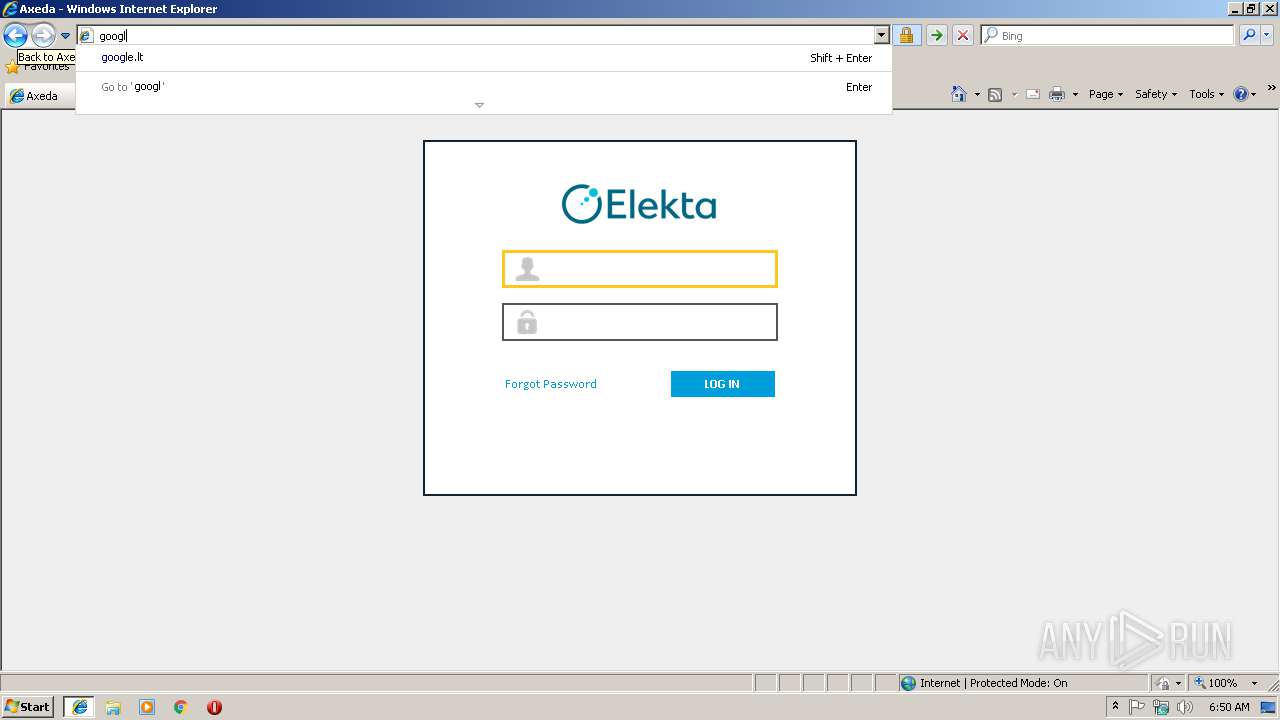Click the browser Back arrow button
The image size is (1280, 720).
click(x=15, y=36)
